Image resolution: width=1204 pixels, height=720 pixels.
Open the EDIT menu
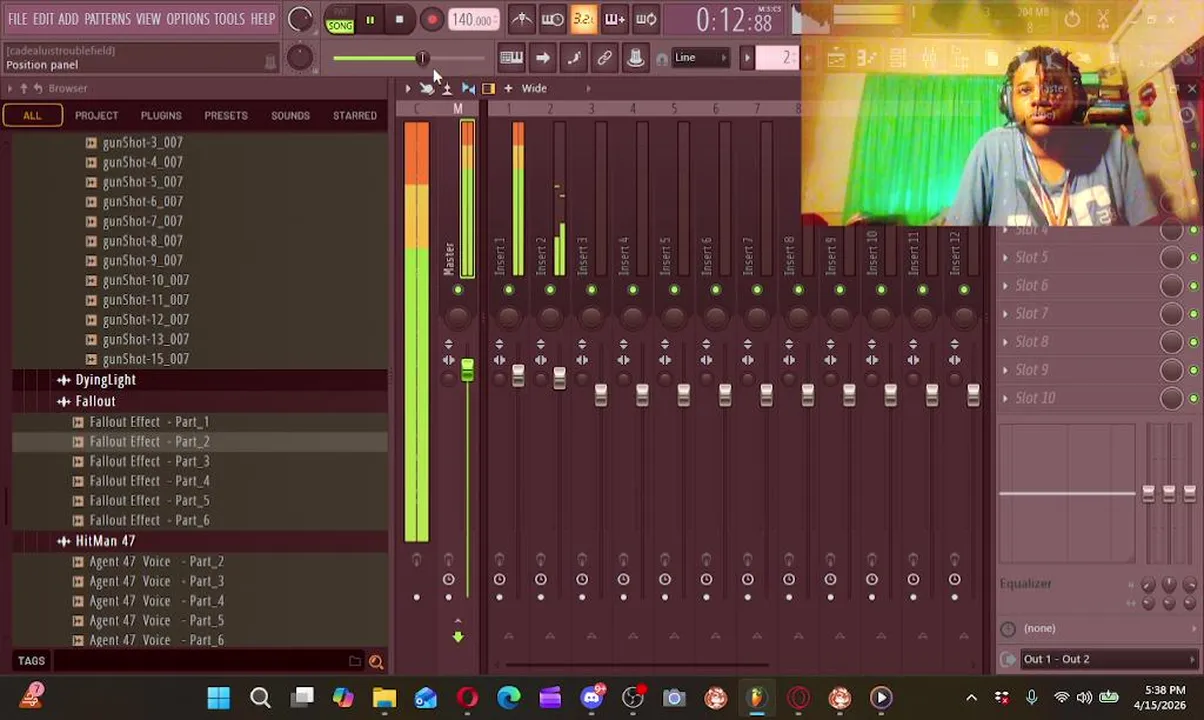point(43,19)
